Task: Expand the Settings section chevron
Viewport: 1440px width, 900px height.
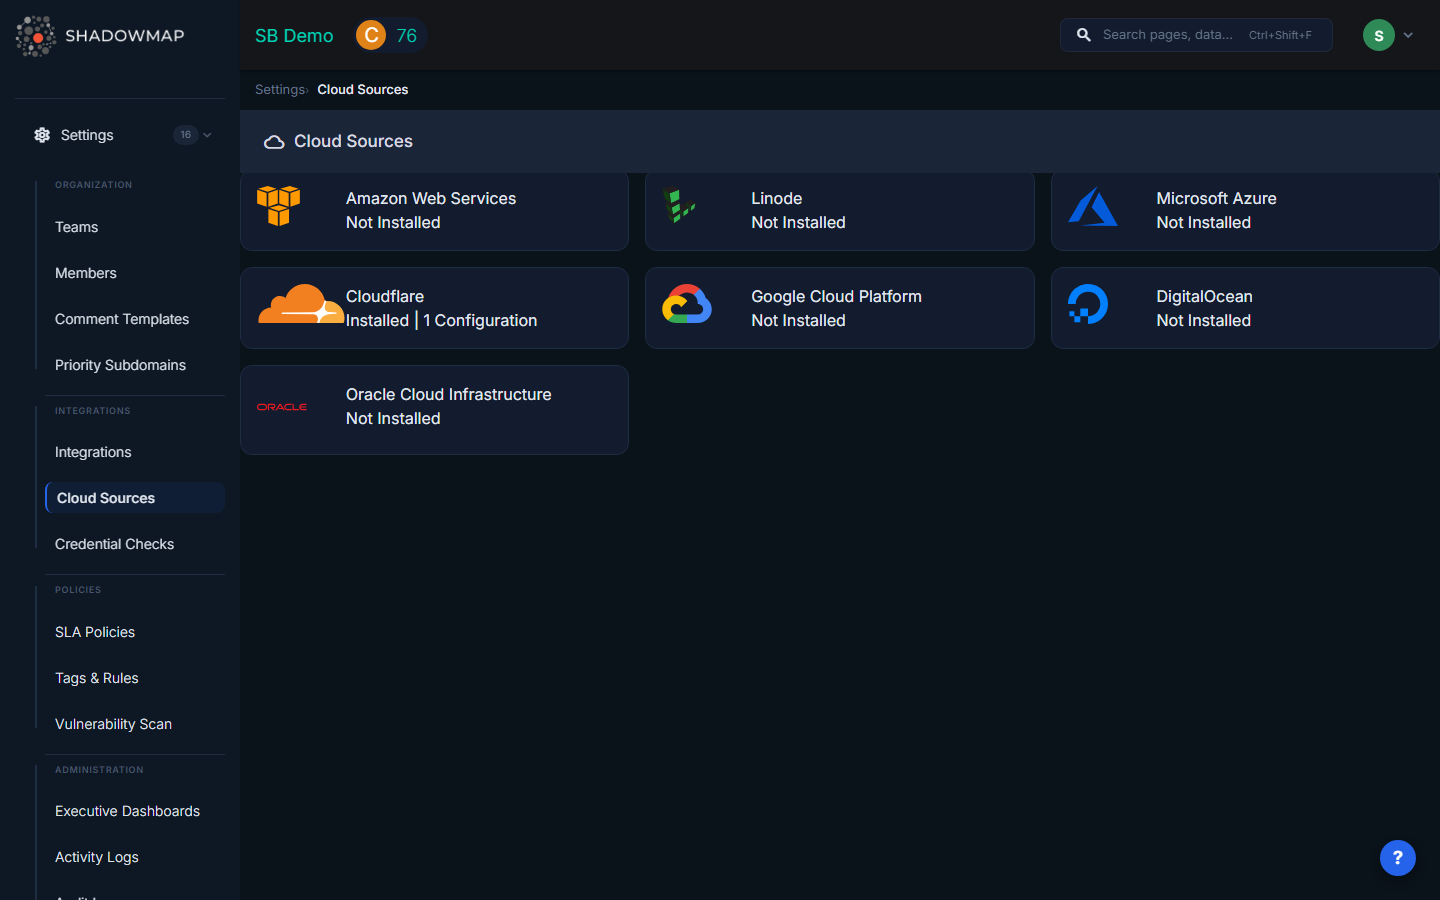Action: point(208,135)
